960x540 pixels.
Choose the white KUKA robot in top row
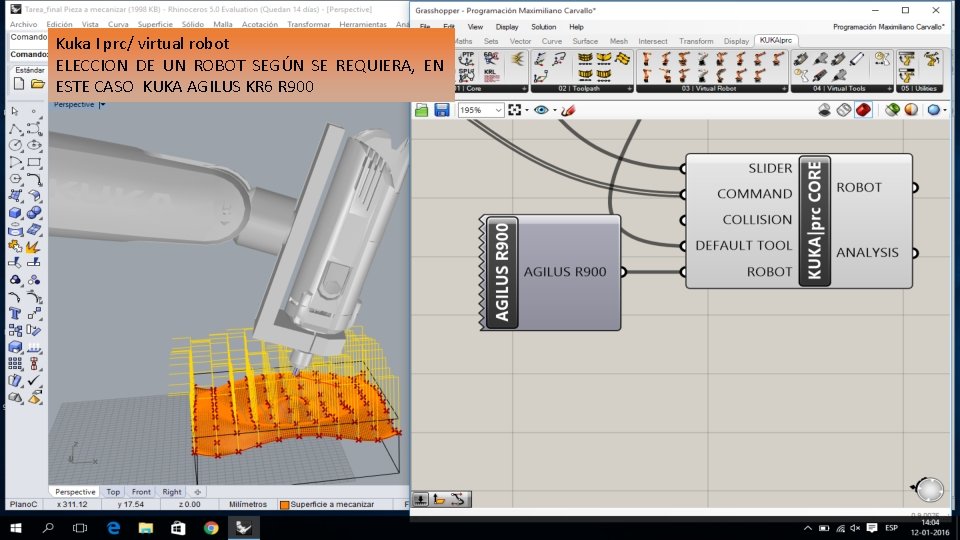tap(703, 59)
